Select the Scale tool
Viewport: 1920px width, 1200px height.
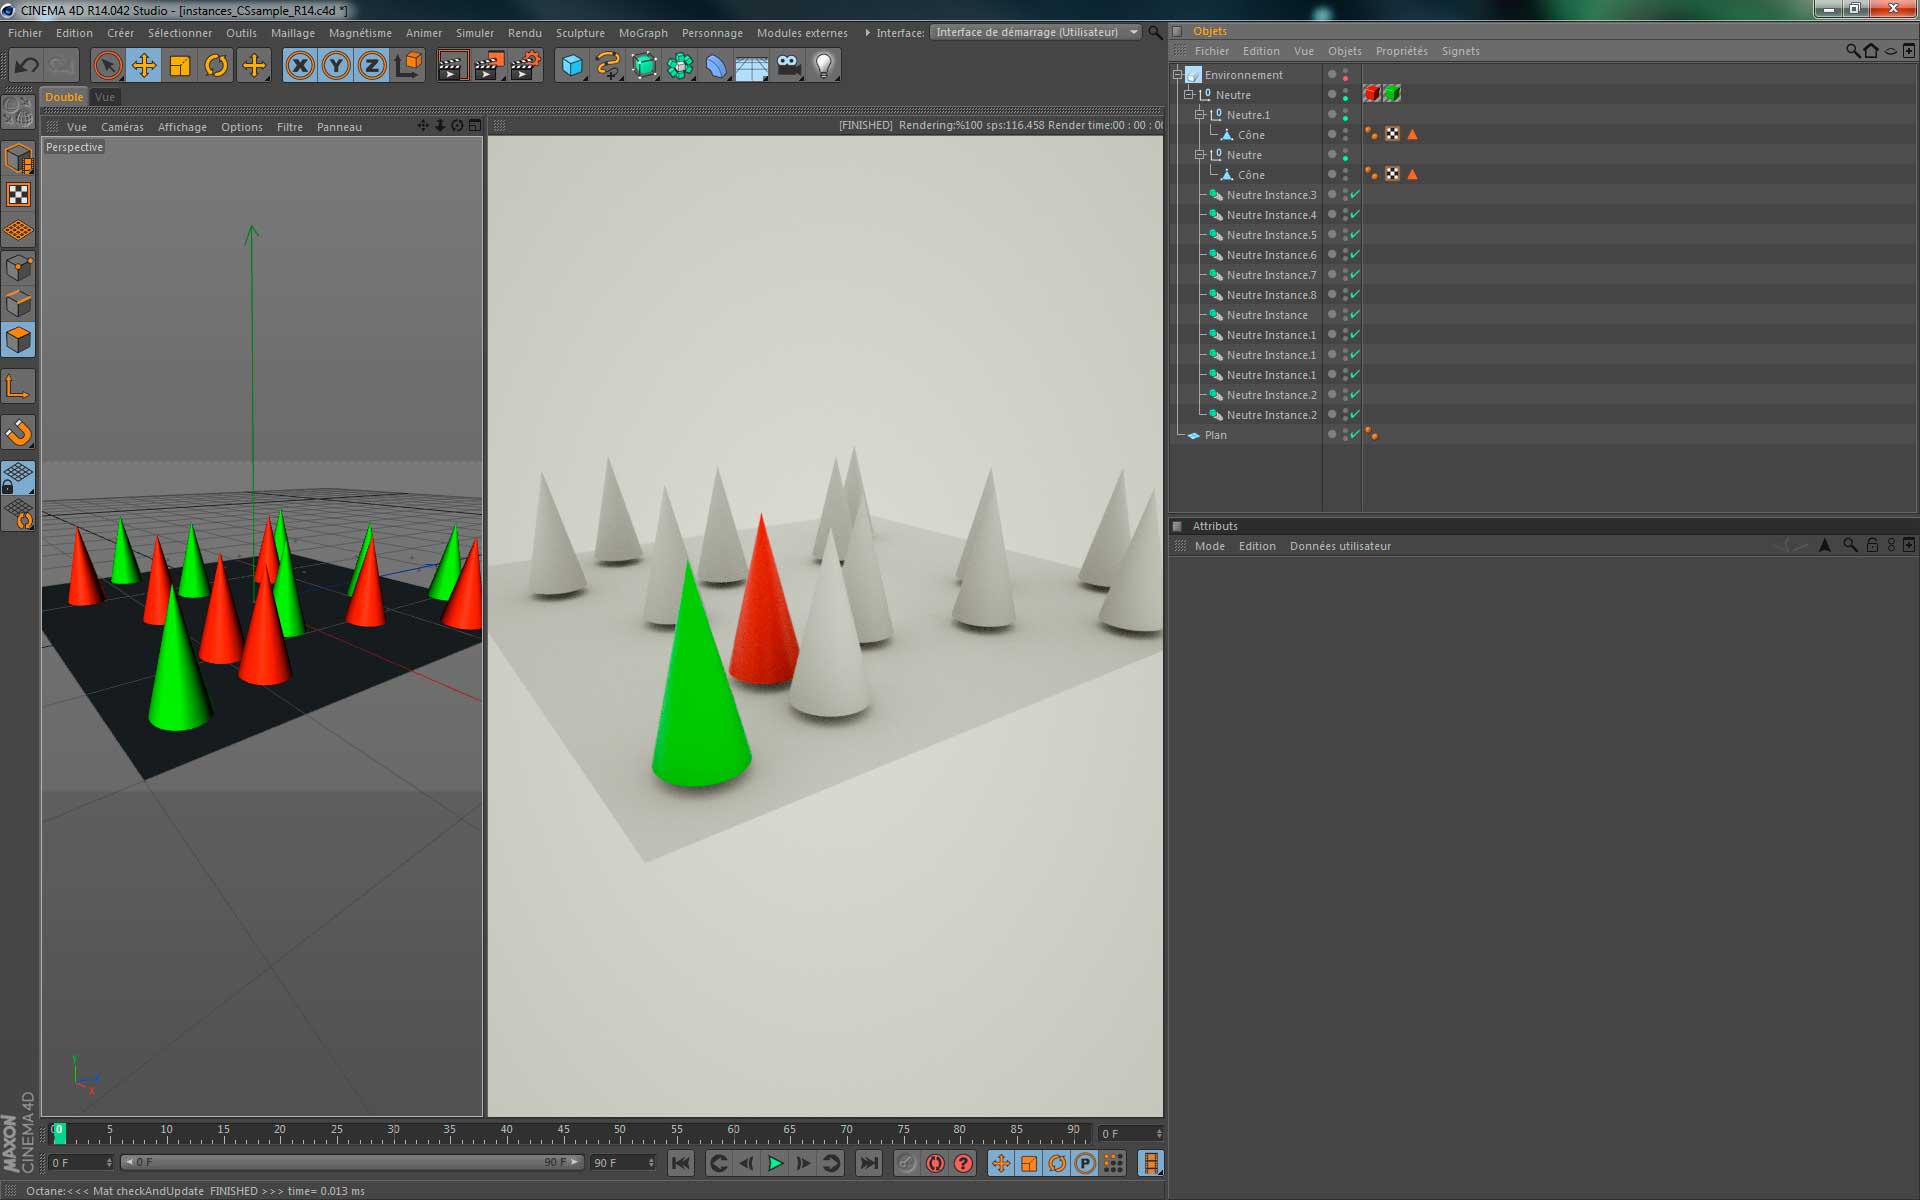click(180, 66)
